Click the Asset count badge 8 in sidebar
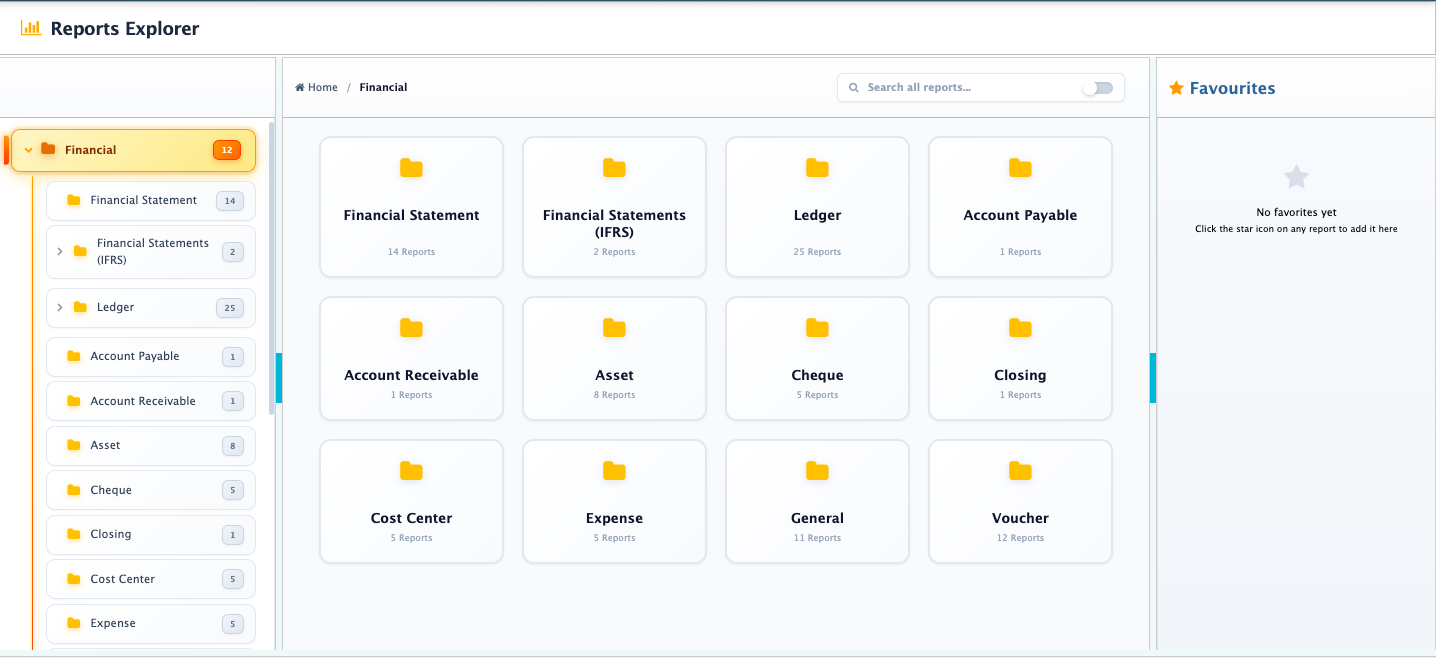Viewport: 1436px width, 658px height. [232, 446]
